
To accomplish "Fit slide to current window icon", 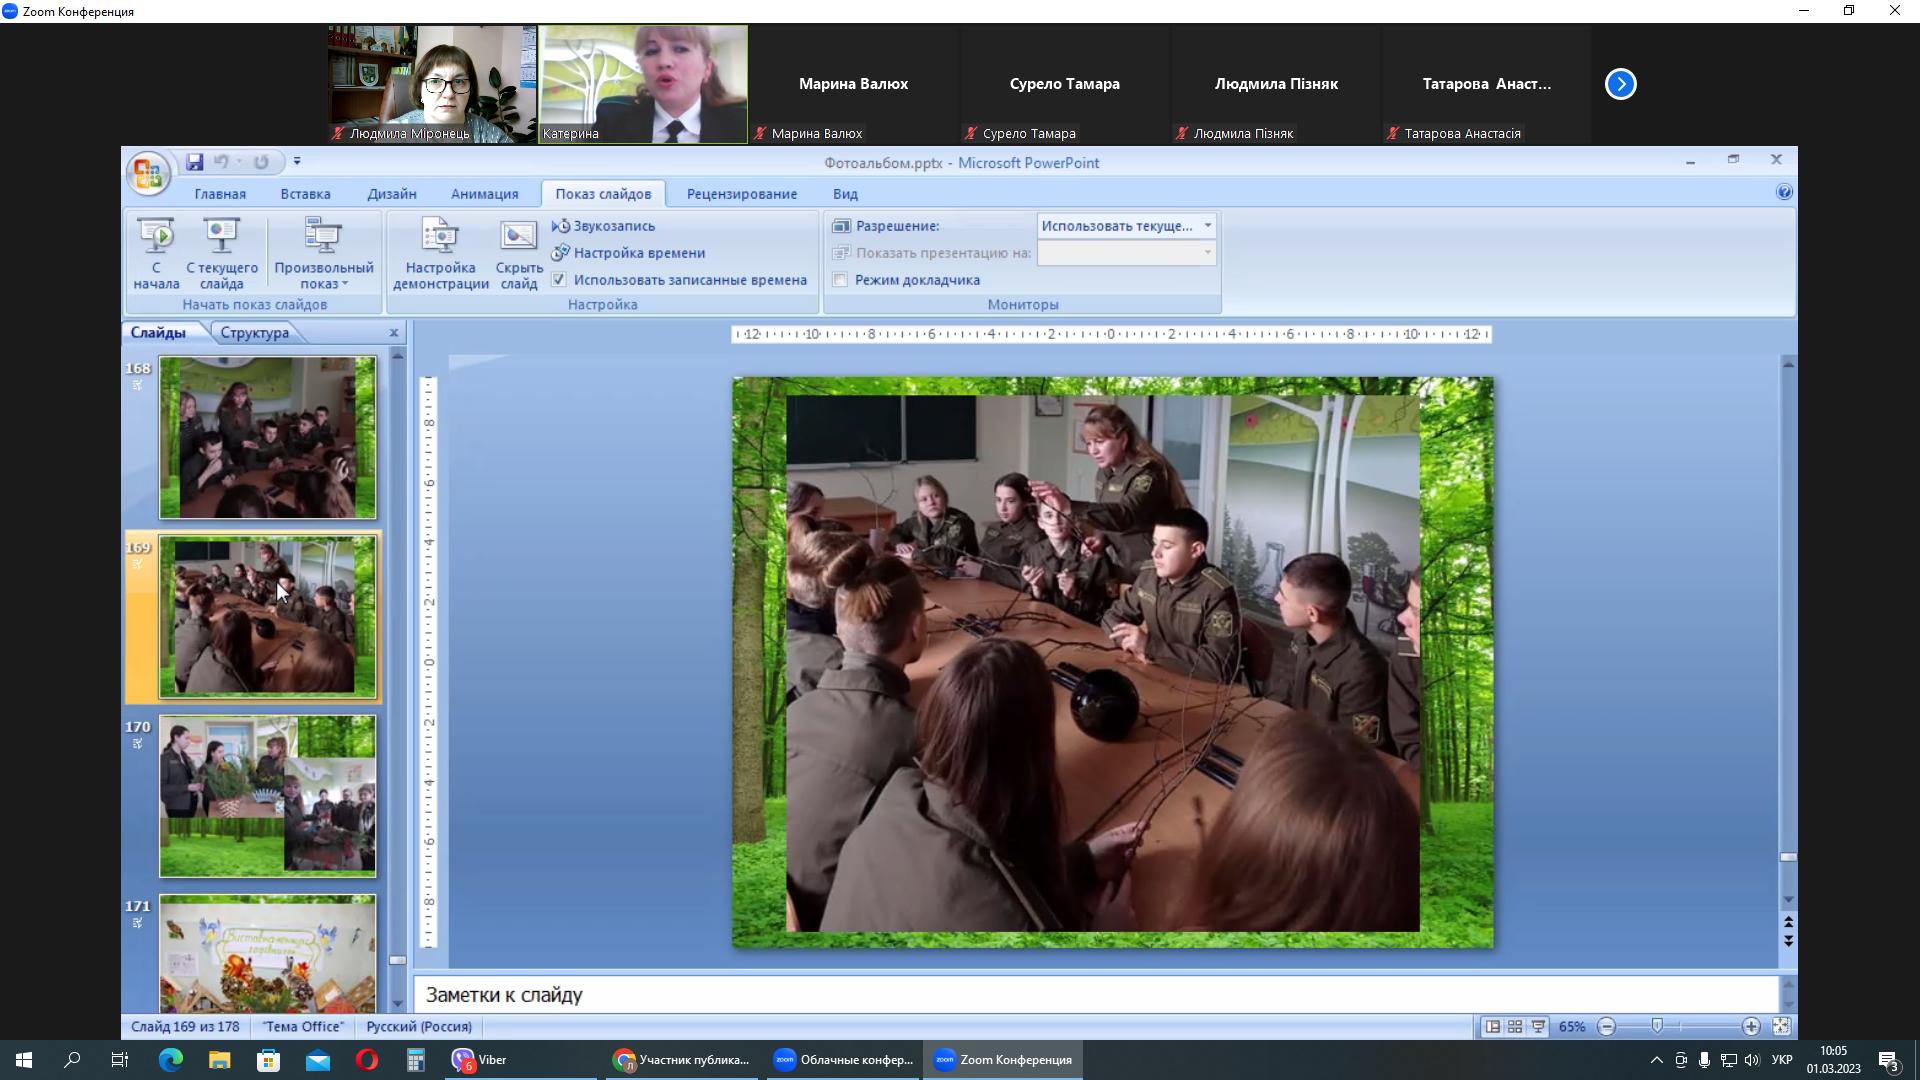I will pos(1781,1027).
